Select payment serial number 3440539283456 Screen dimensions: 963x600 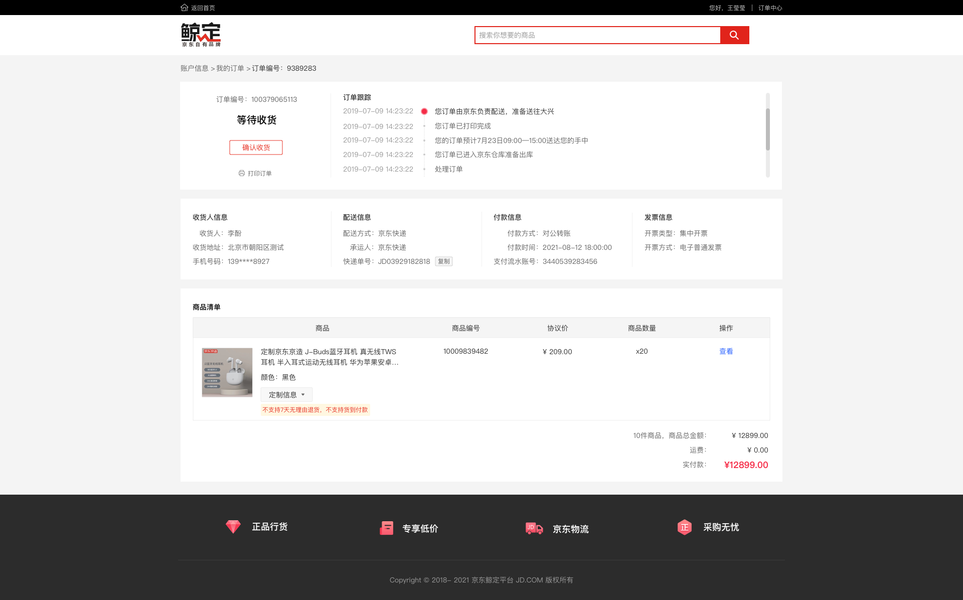click(570, 262)
